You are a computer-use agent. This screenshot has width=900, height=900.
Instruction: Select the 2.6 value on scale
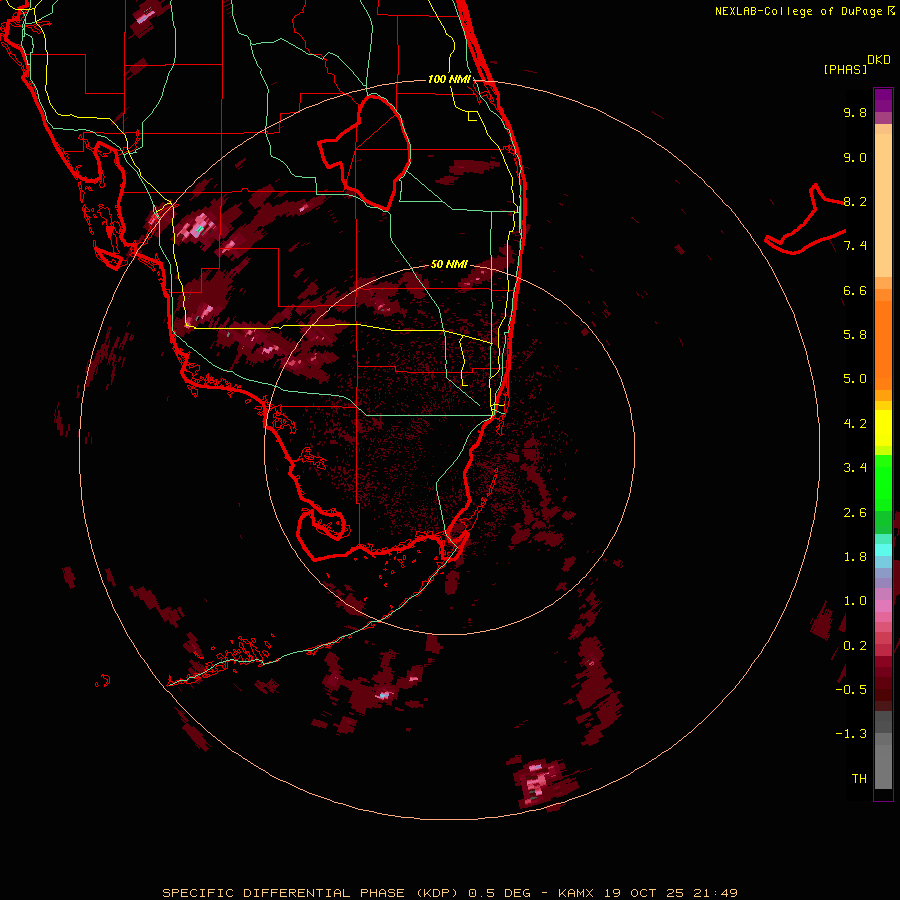coord(855,513)
